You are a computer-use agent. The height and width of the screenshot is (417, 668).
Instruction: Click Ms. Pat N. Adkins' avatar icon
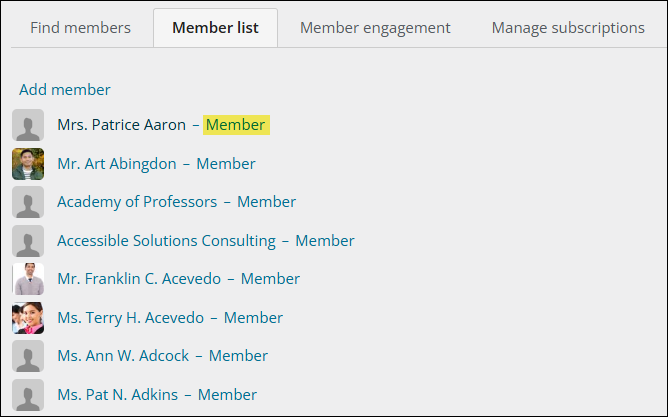pos(28,394)
